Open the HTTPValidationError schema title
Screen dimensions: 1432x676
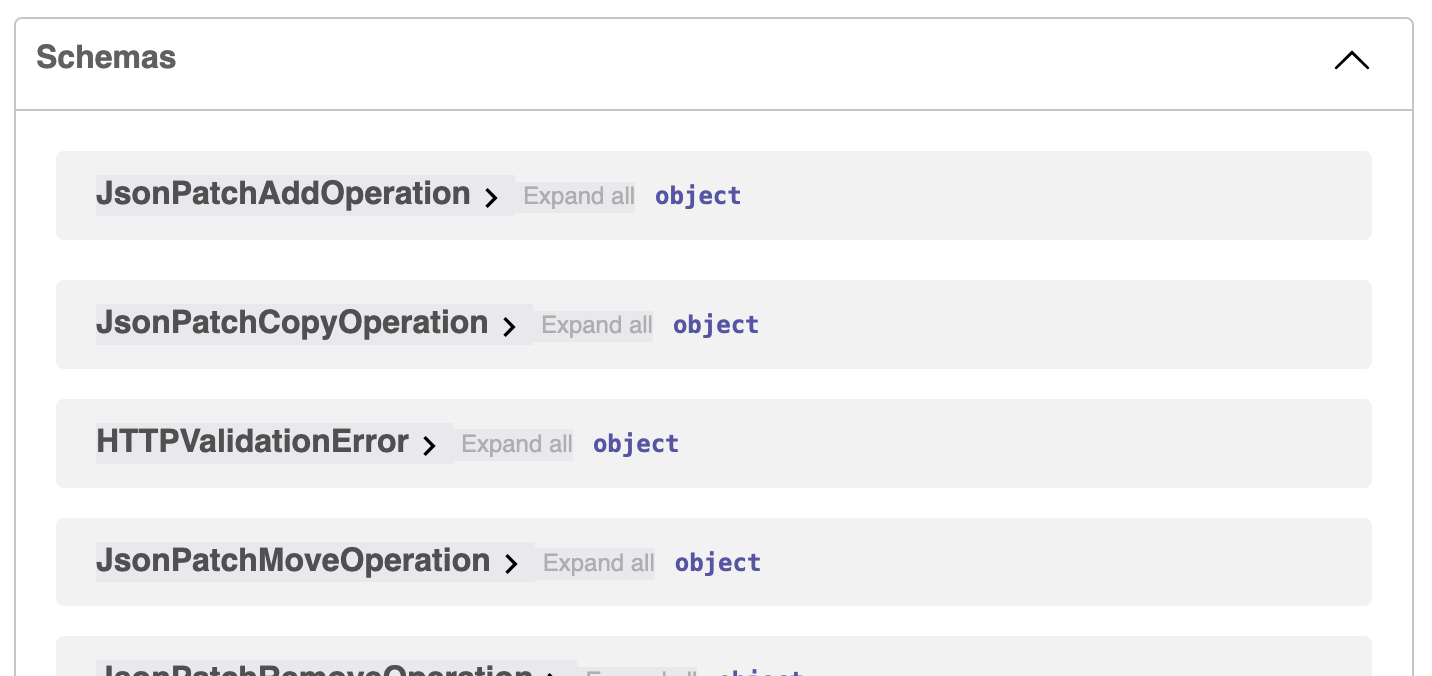[252, 442]
